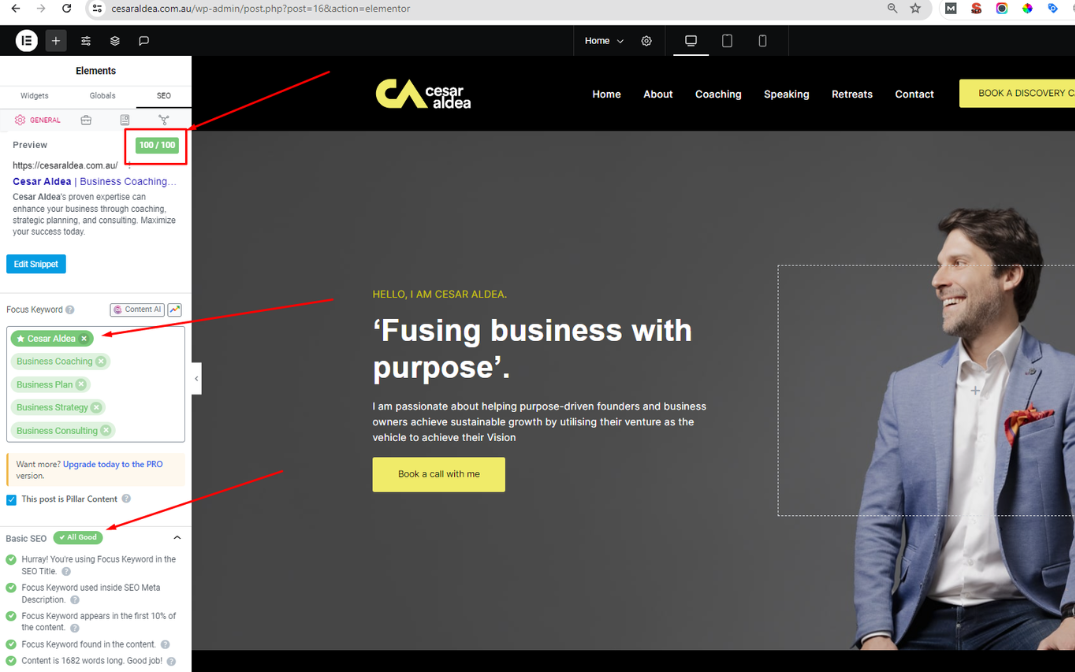Click the Edit Snippet button
Screen dimensions: 1075x672
[x=36, y=264]
